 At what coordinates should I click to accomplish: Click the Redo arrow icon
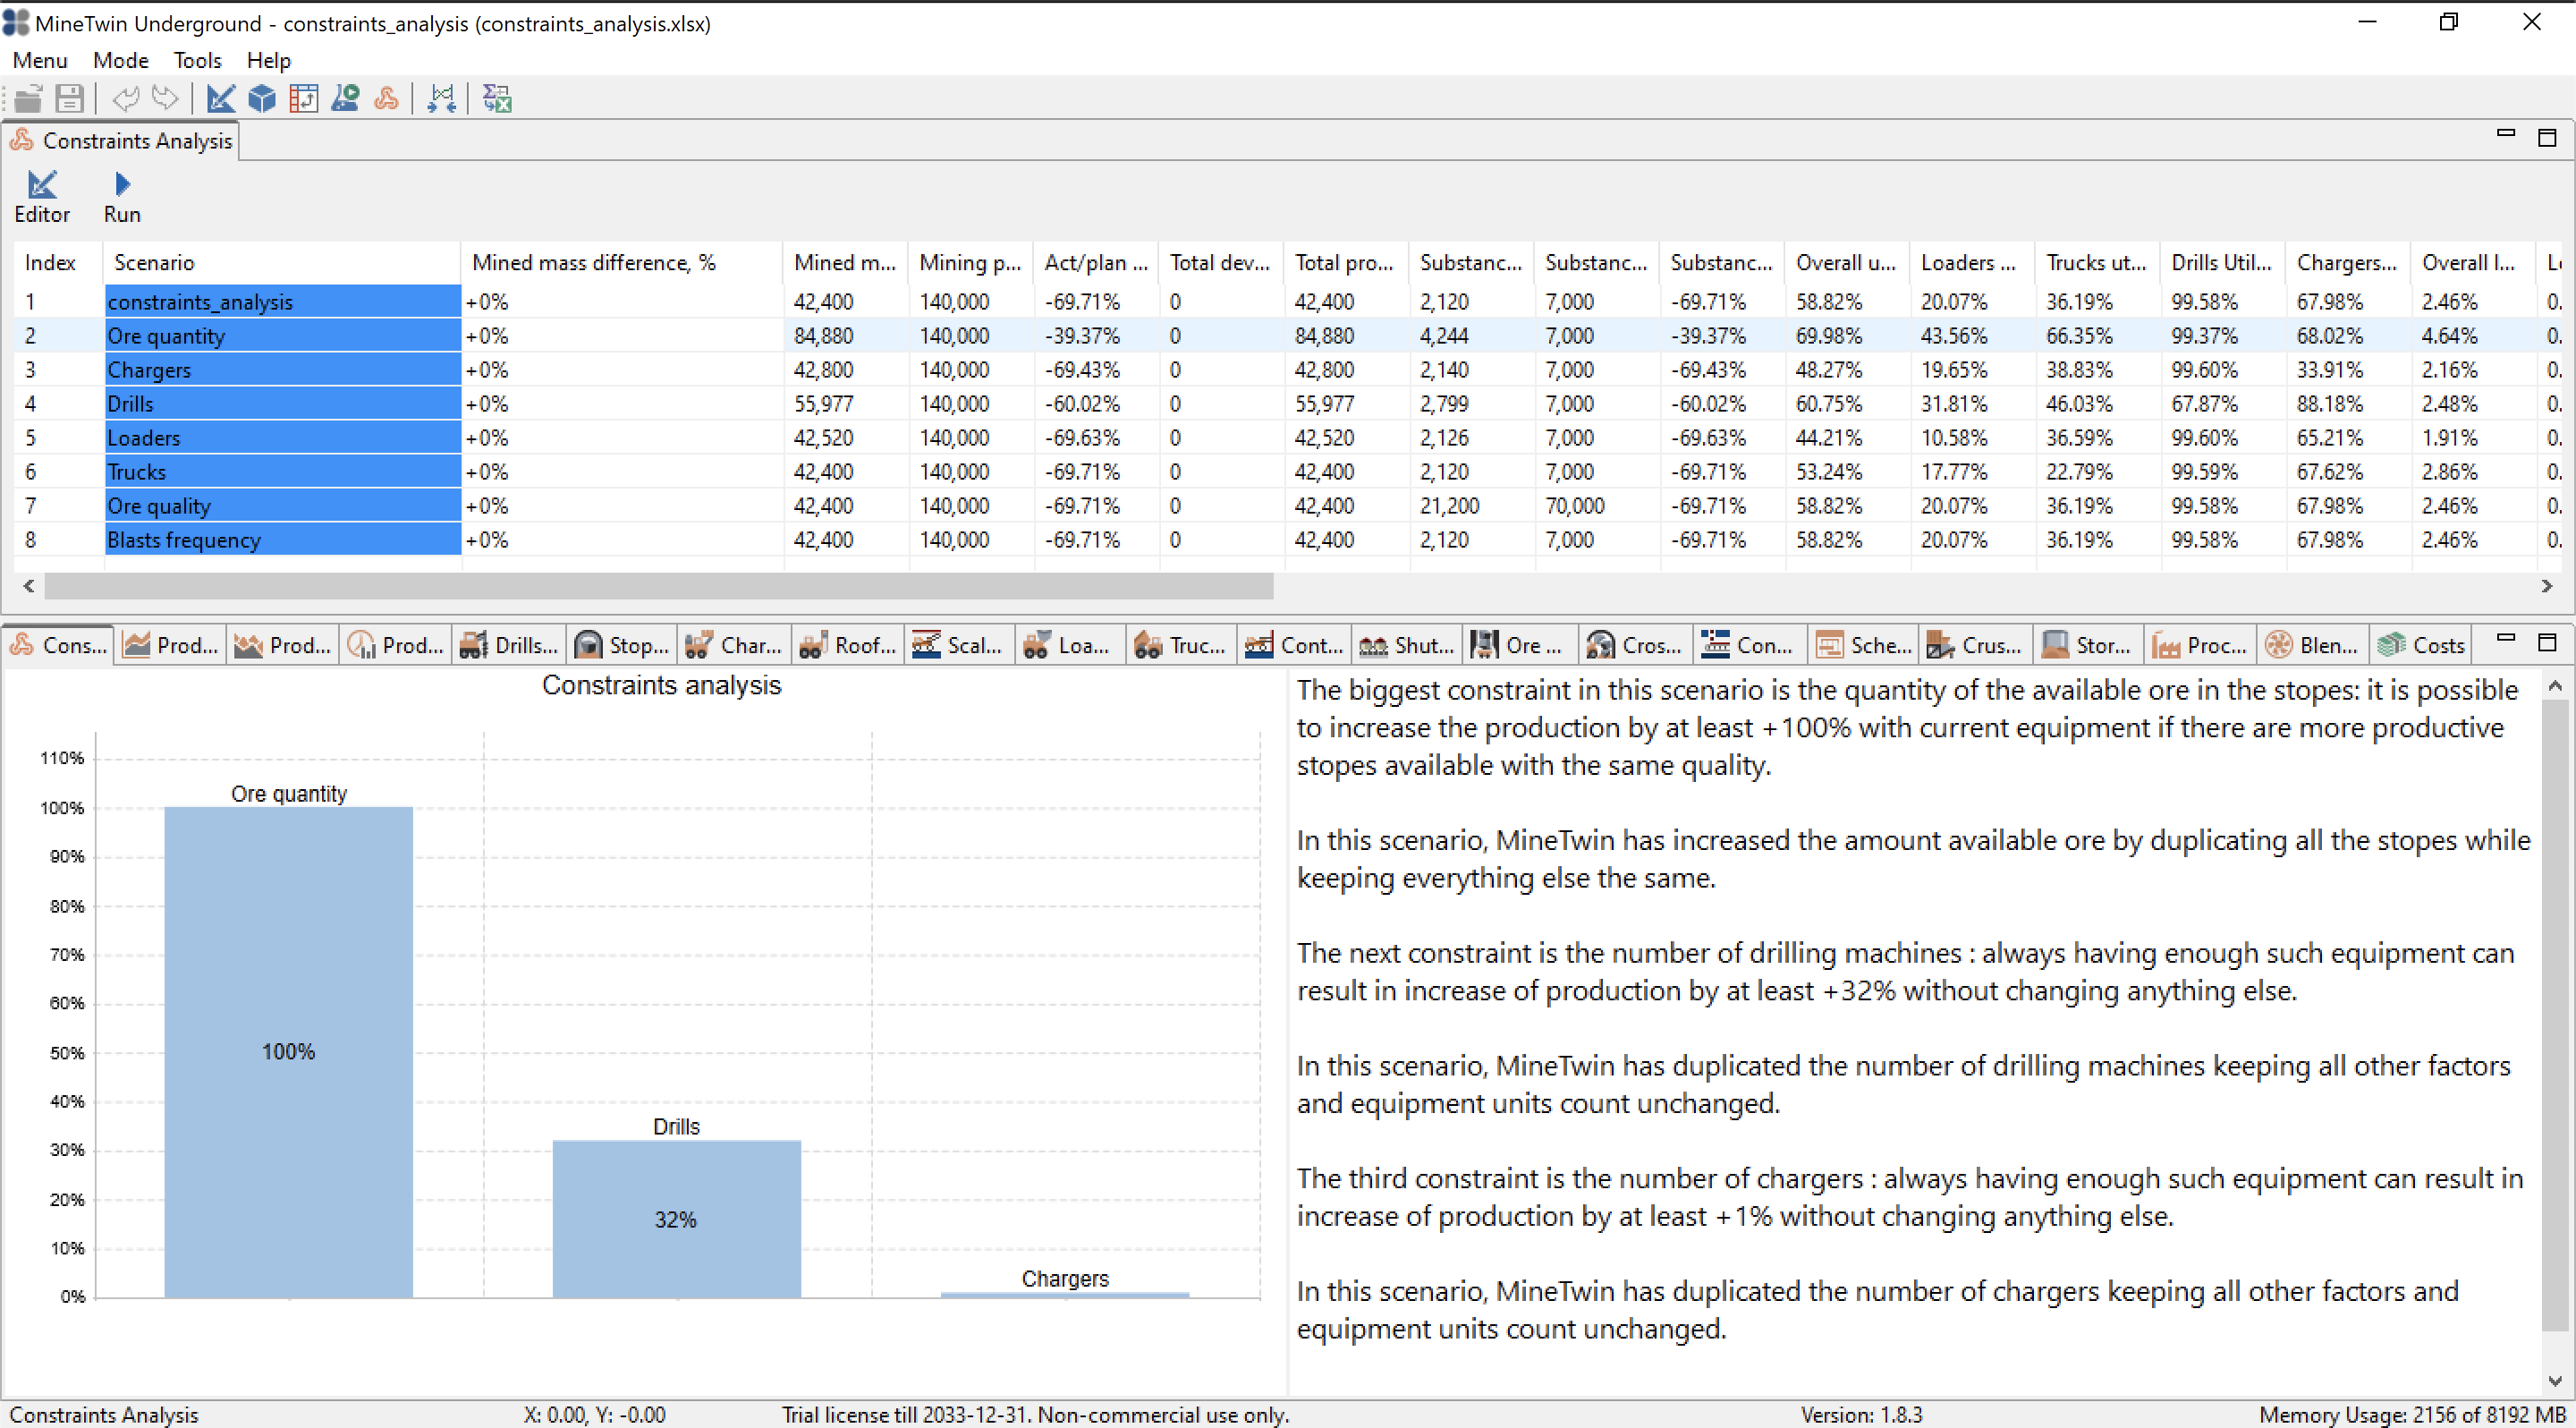[165, 98]
